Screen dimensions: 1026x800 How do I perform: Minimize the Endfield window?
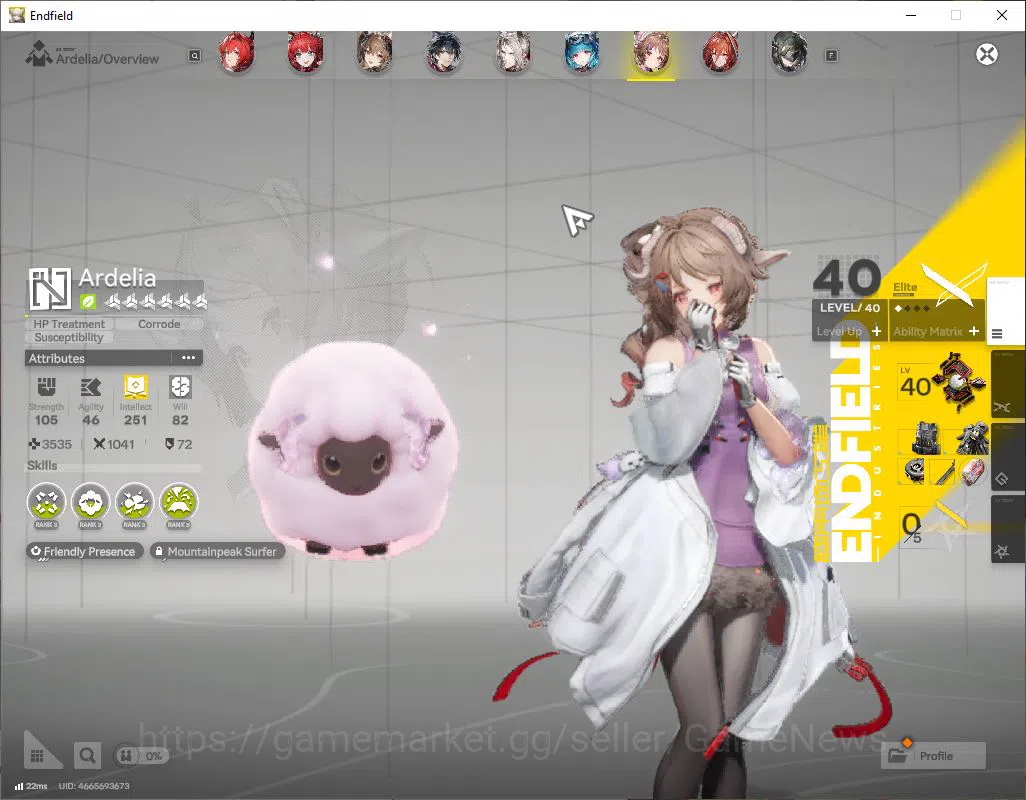click(x=910, y=15)
